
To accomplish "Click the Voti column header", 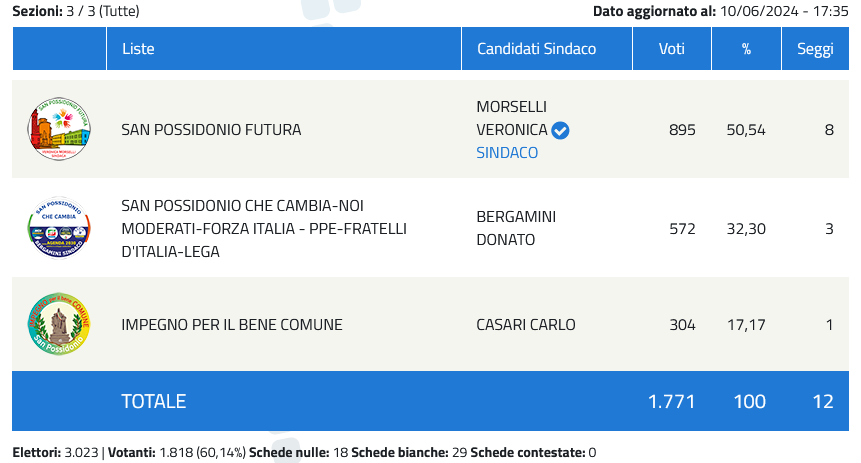I will (671, 49).
